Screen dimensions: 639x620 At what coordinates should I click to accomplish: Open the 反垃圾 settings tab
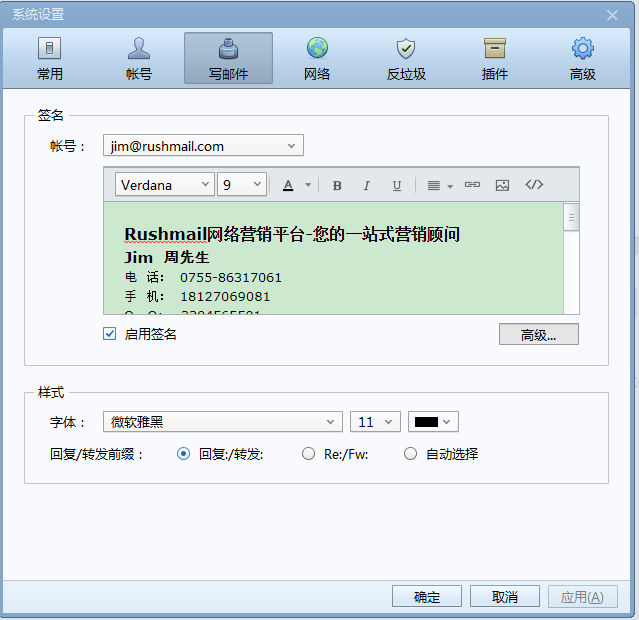point(406,58)
